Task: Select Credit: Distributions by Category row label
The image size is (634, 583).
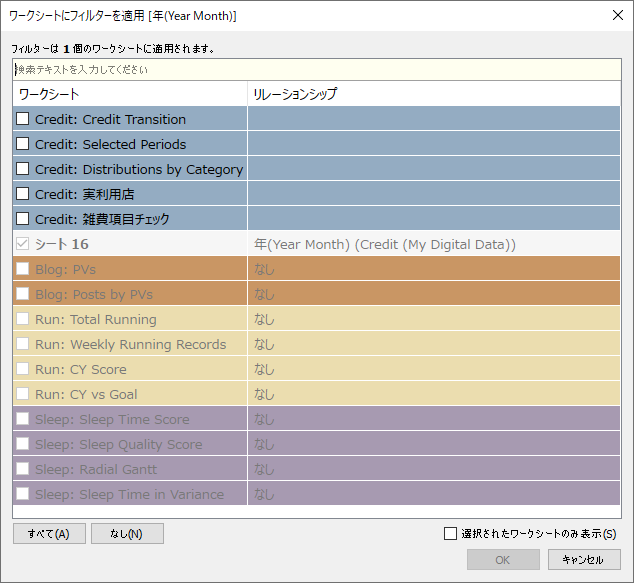Action: point(139,170)
